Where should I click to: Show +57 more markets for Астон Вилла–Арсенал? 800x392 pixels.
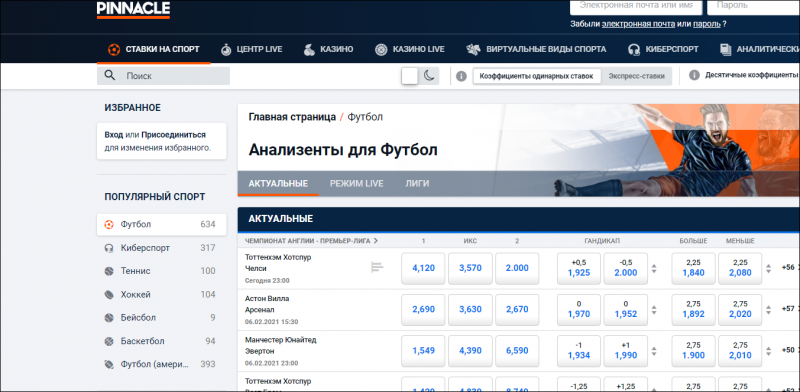(x=788, y=308)
